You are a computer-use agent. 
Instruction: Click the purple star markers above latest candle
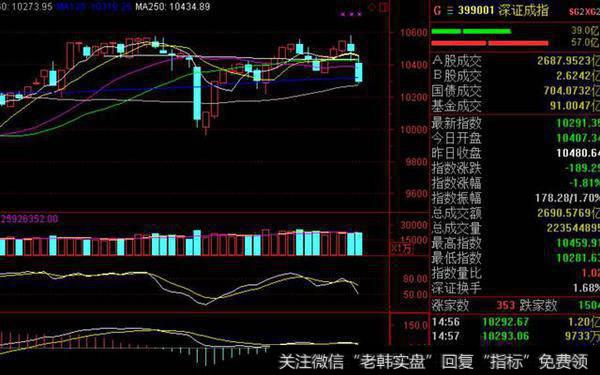(351, 14)
